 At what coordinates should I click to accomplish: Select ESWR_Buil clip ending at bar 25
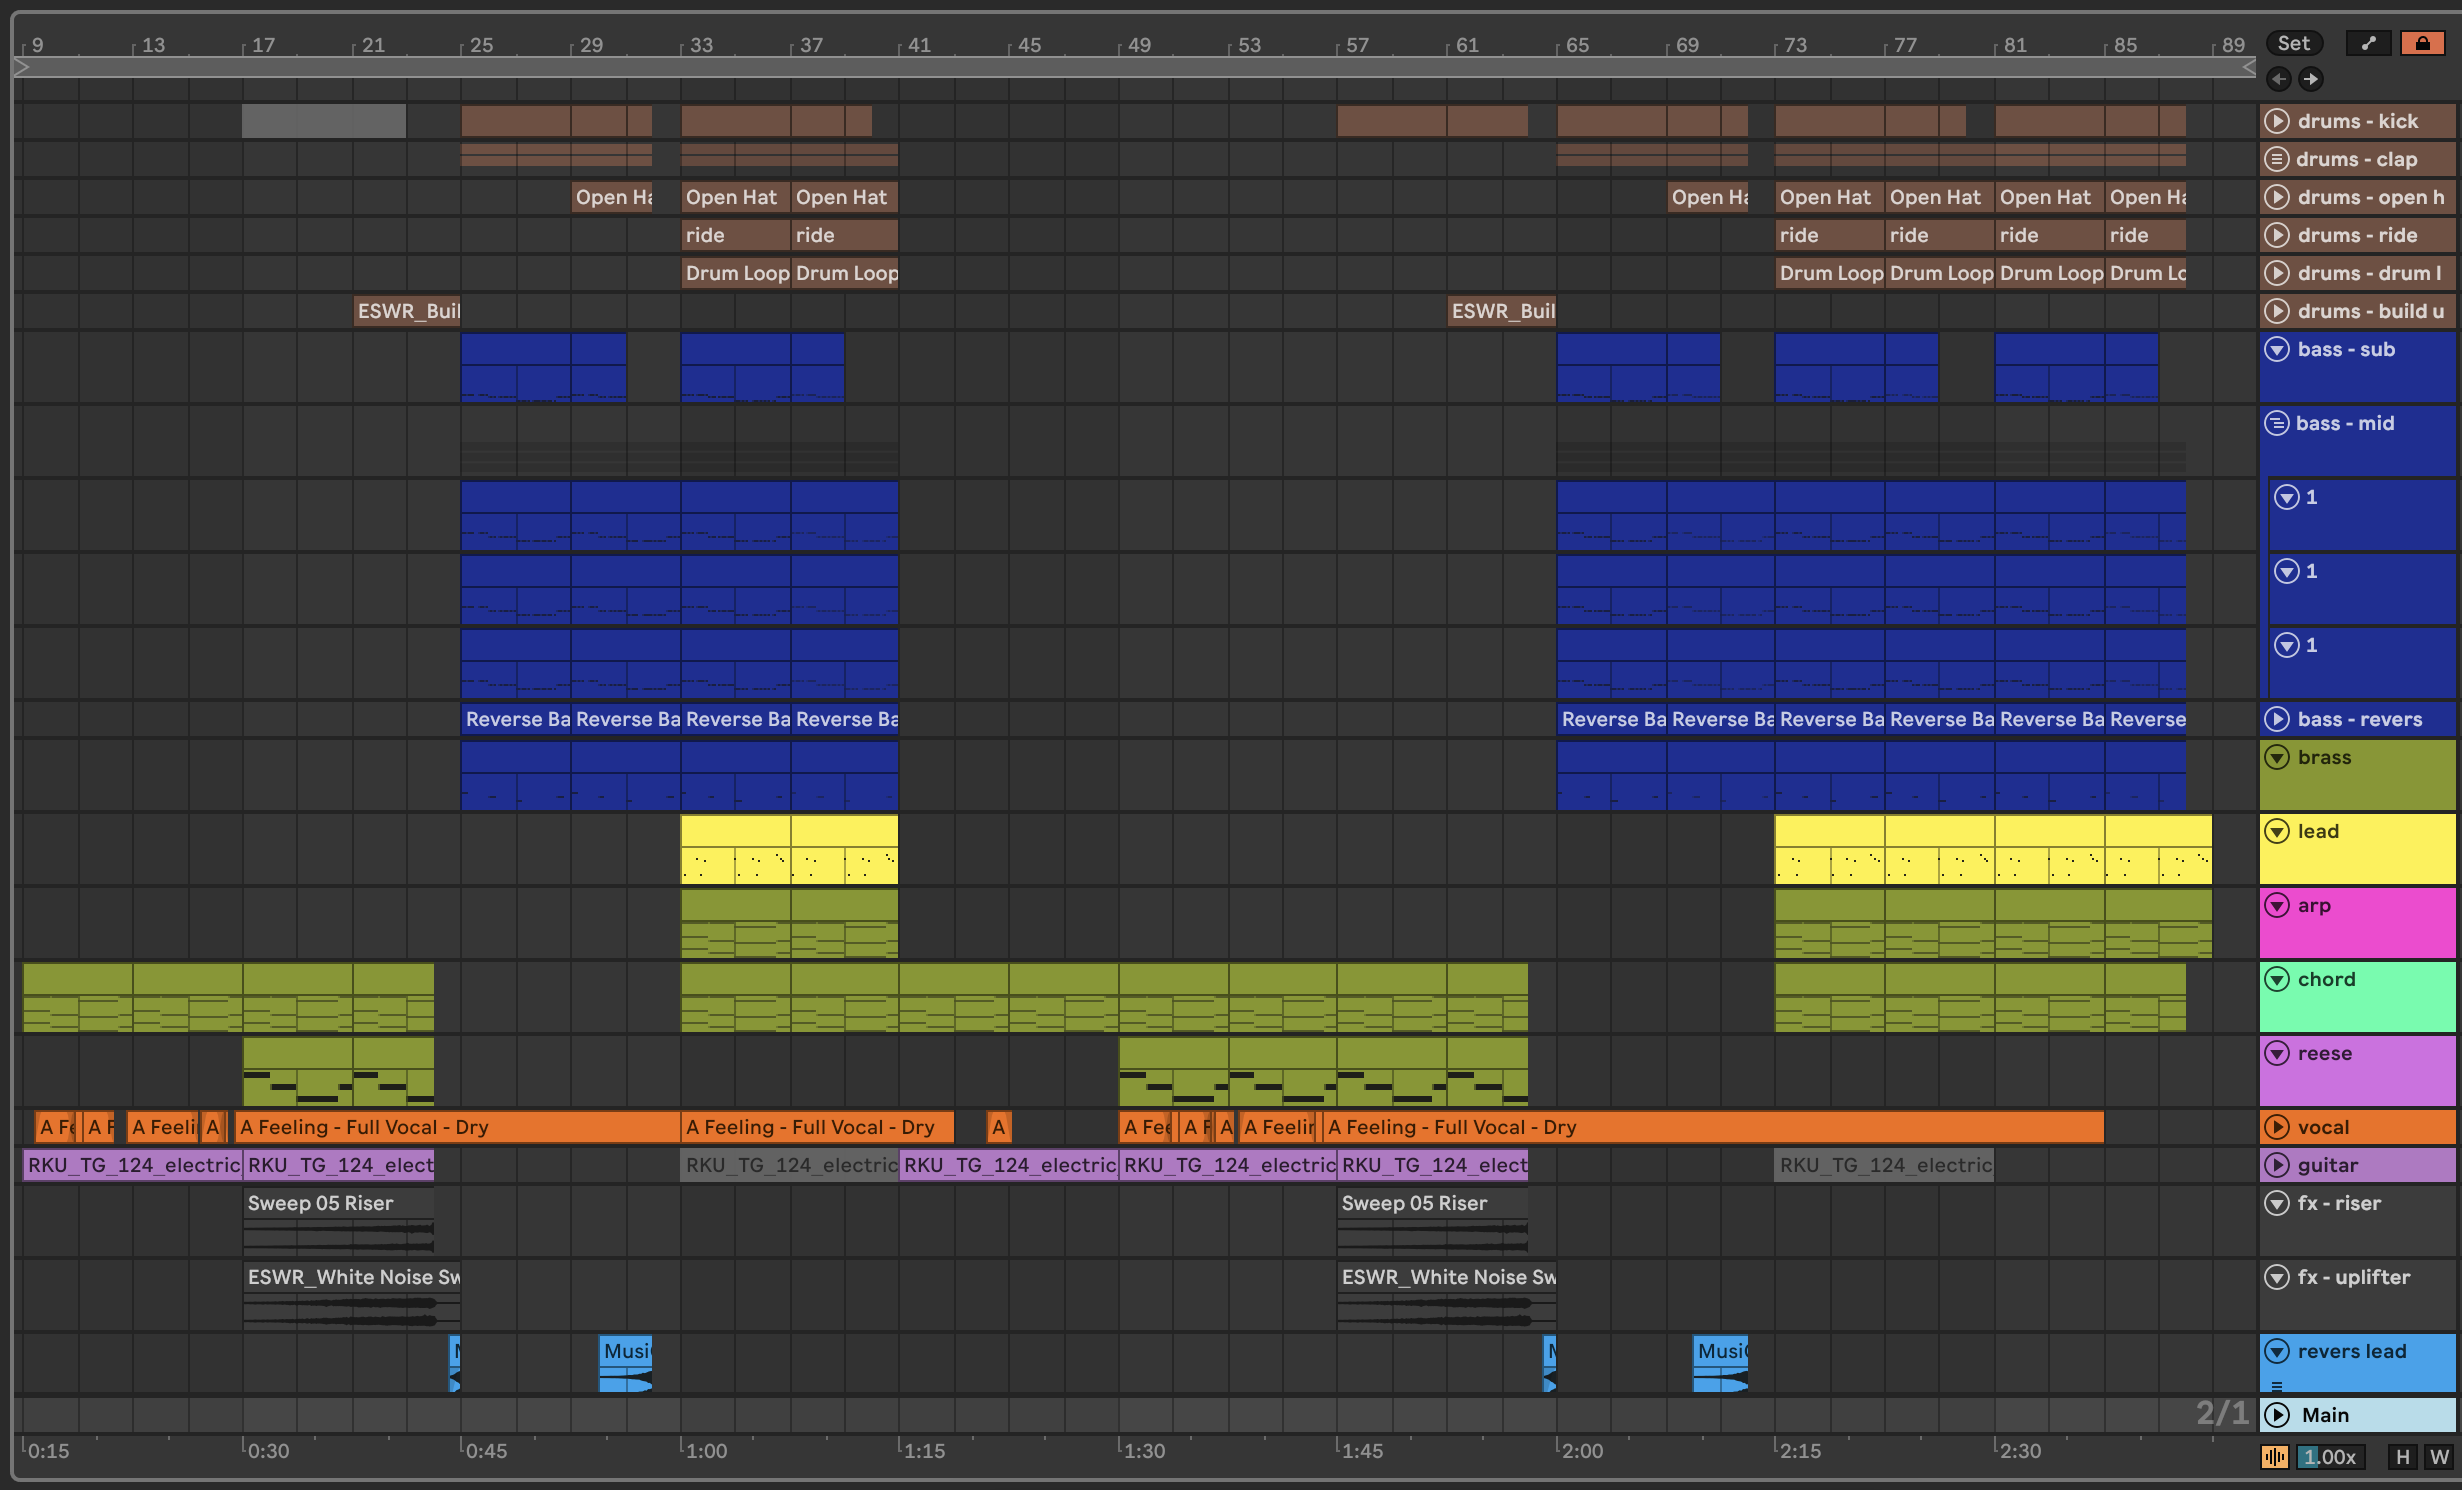point(407,311)
